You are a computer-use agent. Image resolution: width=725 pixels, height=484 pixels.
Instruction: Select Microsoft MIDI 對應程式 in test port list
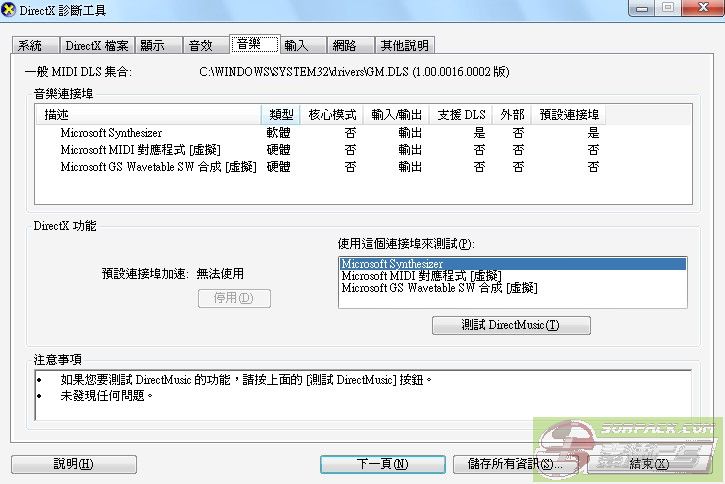pyautogui.click(x=421, y=276)
